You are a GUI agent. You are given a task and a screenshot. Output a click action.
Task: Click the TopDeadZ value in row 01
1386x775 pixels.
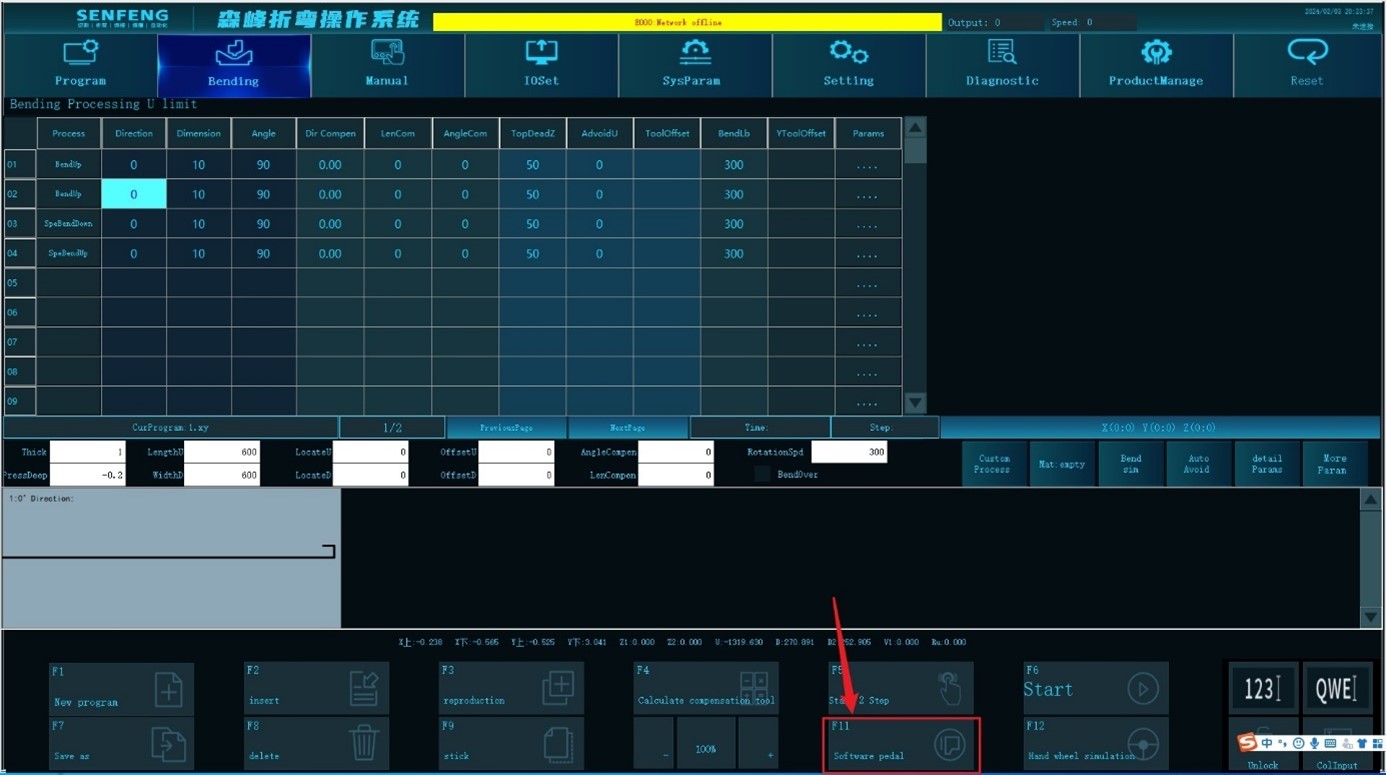[x=533, y=165]
